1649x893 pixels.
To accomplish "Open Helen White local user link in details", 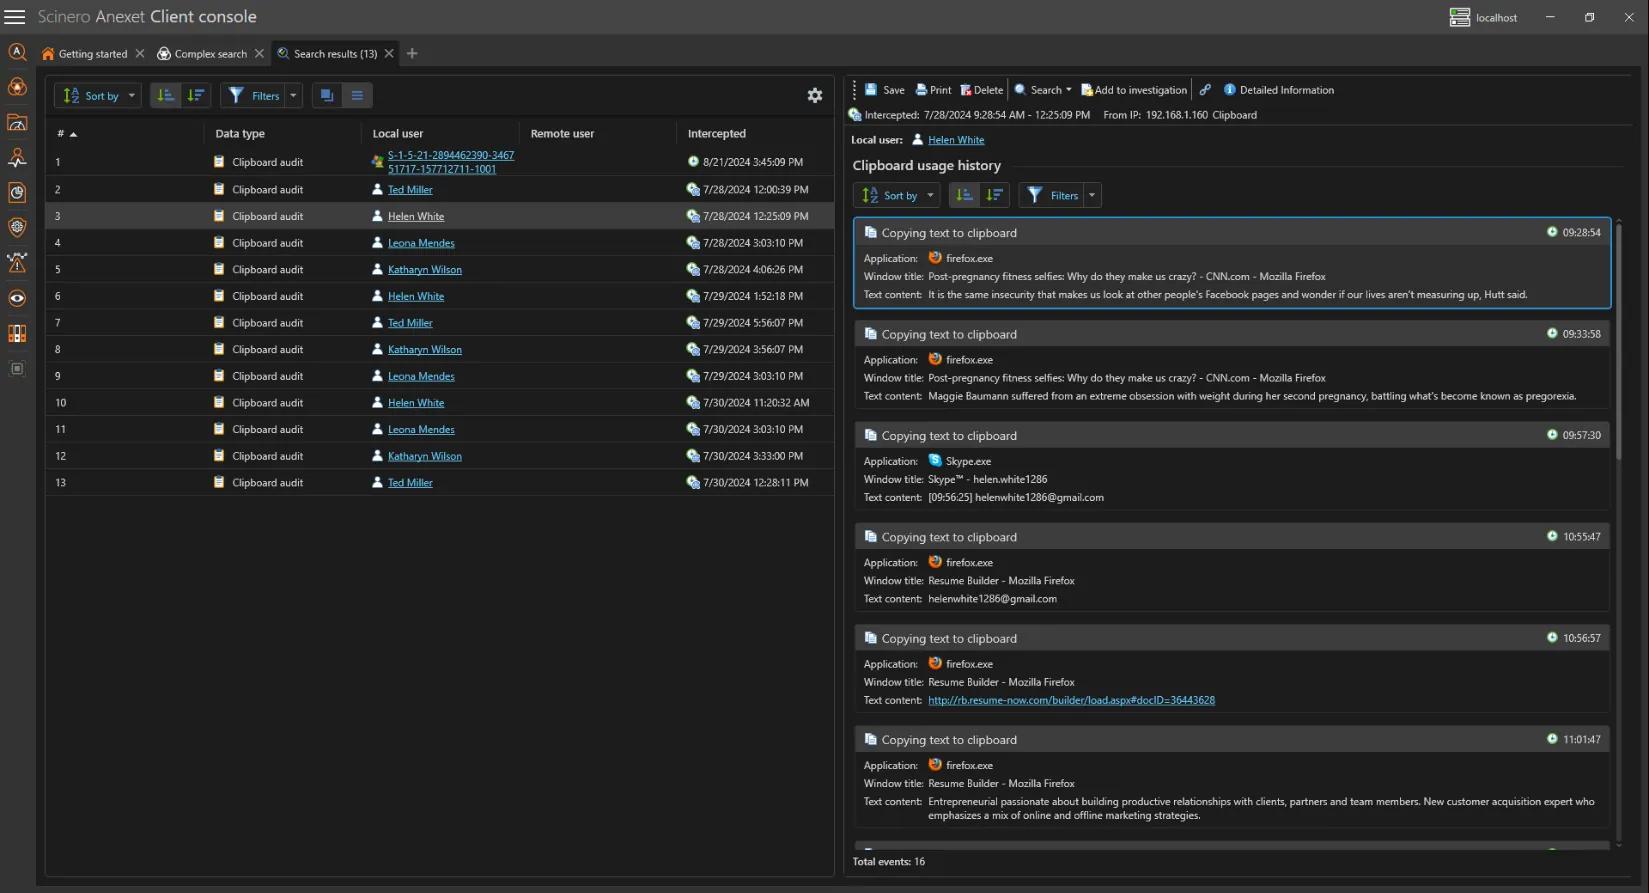I will tap(956, 140).
